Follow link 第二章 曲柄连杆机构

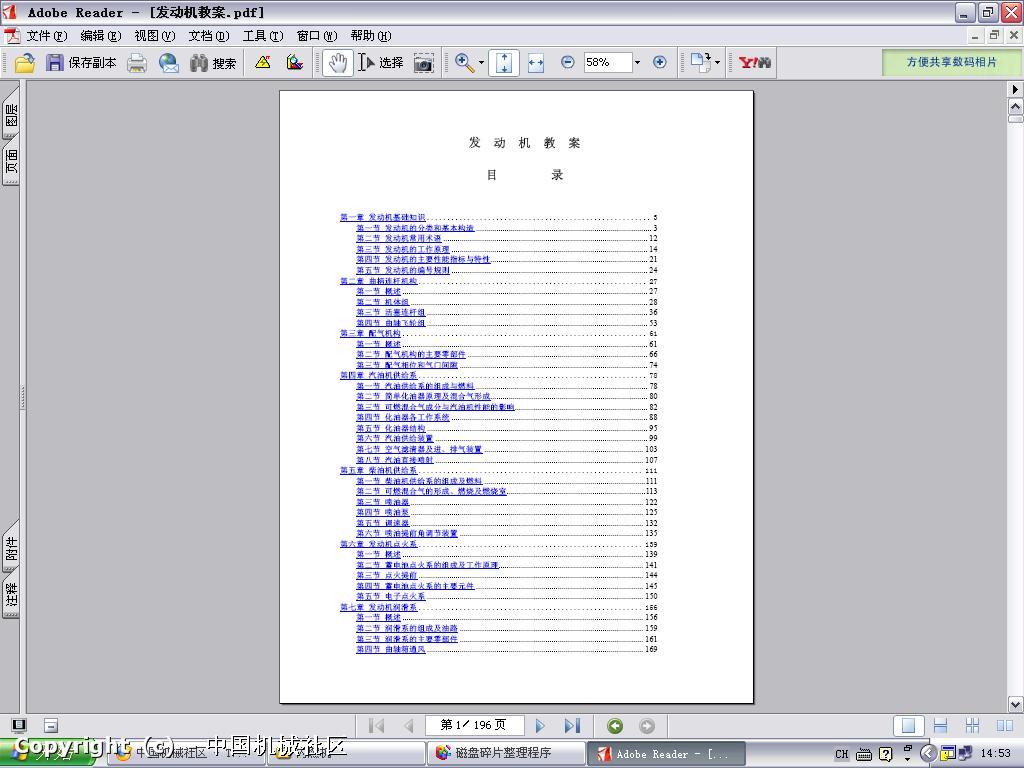click(x=378, y=281)
